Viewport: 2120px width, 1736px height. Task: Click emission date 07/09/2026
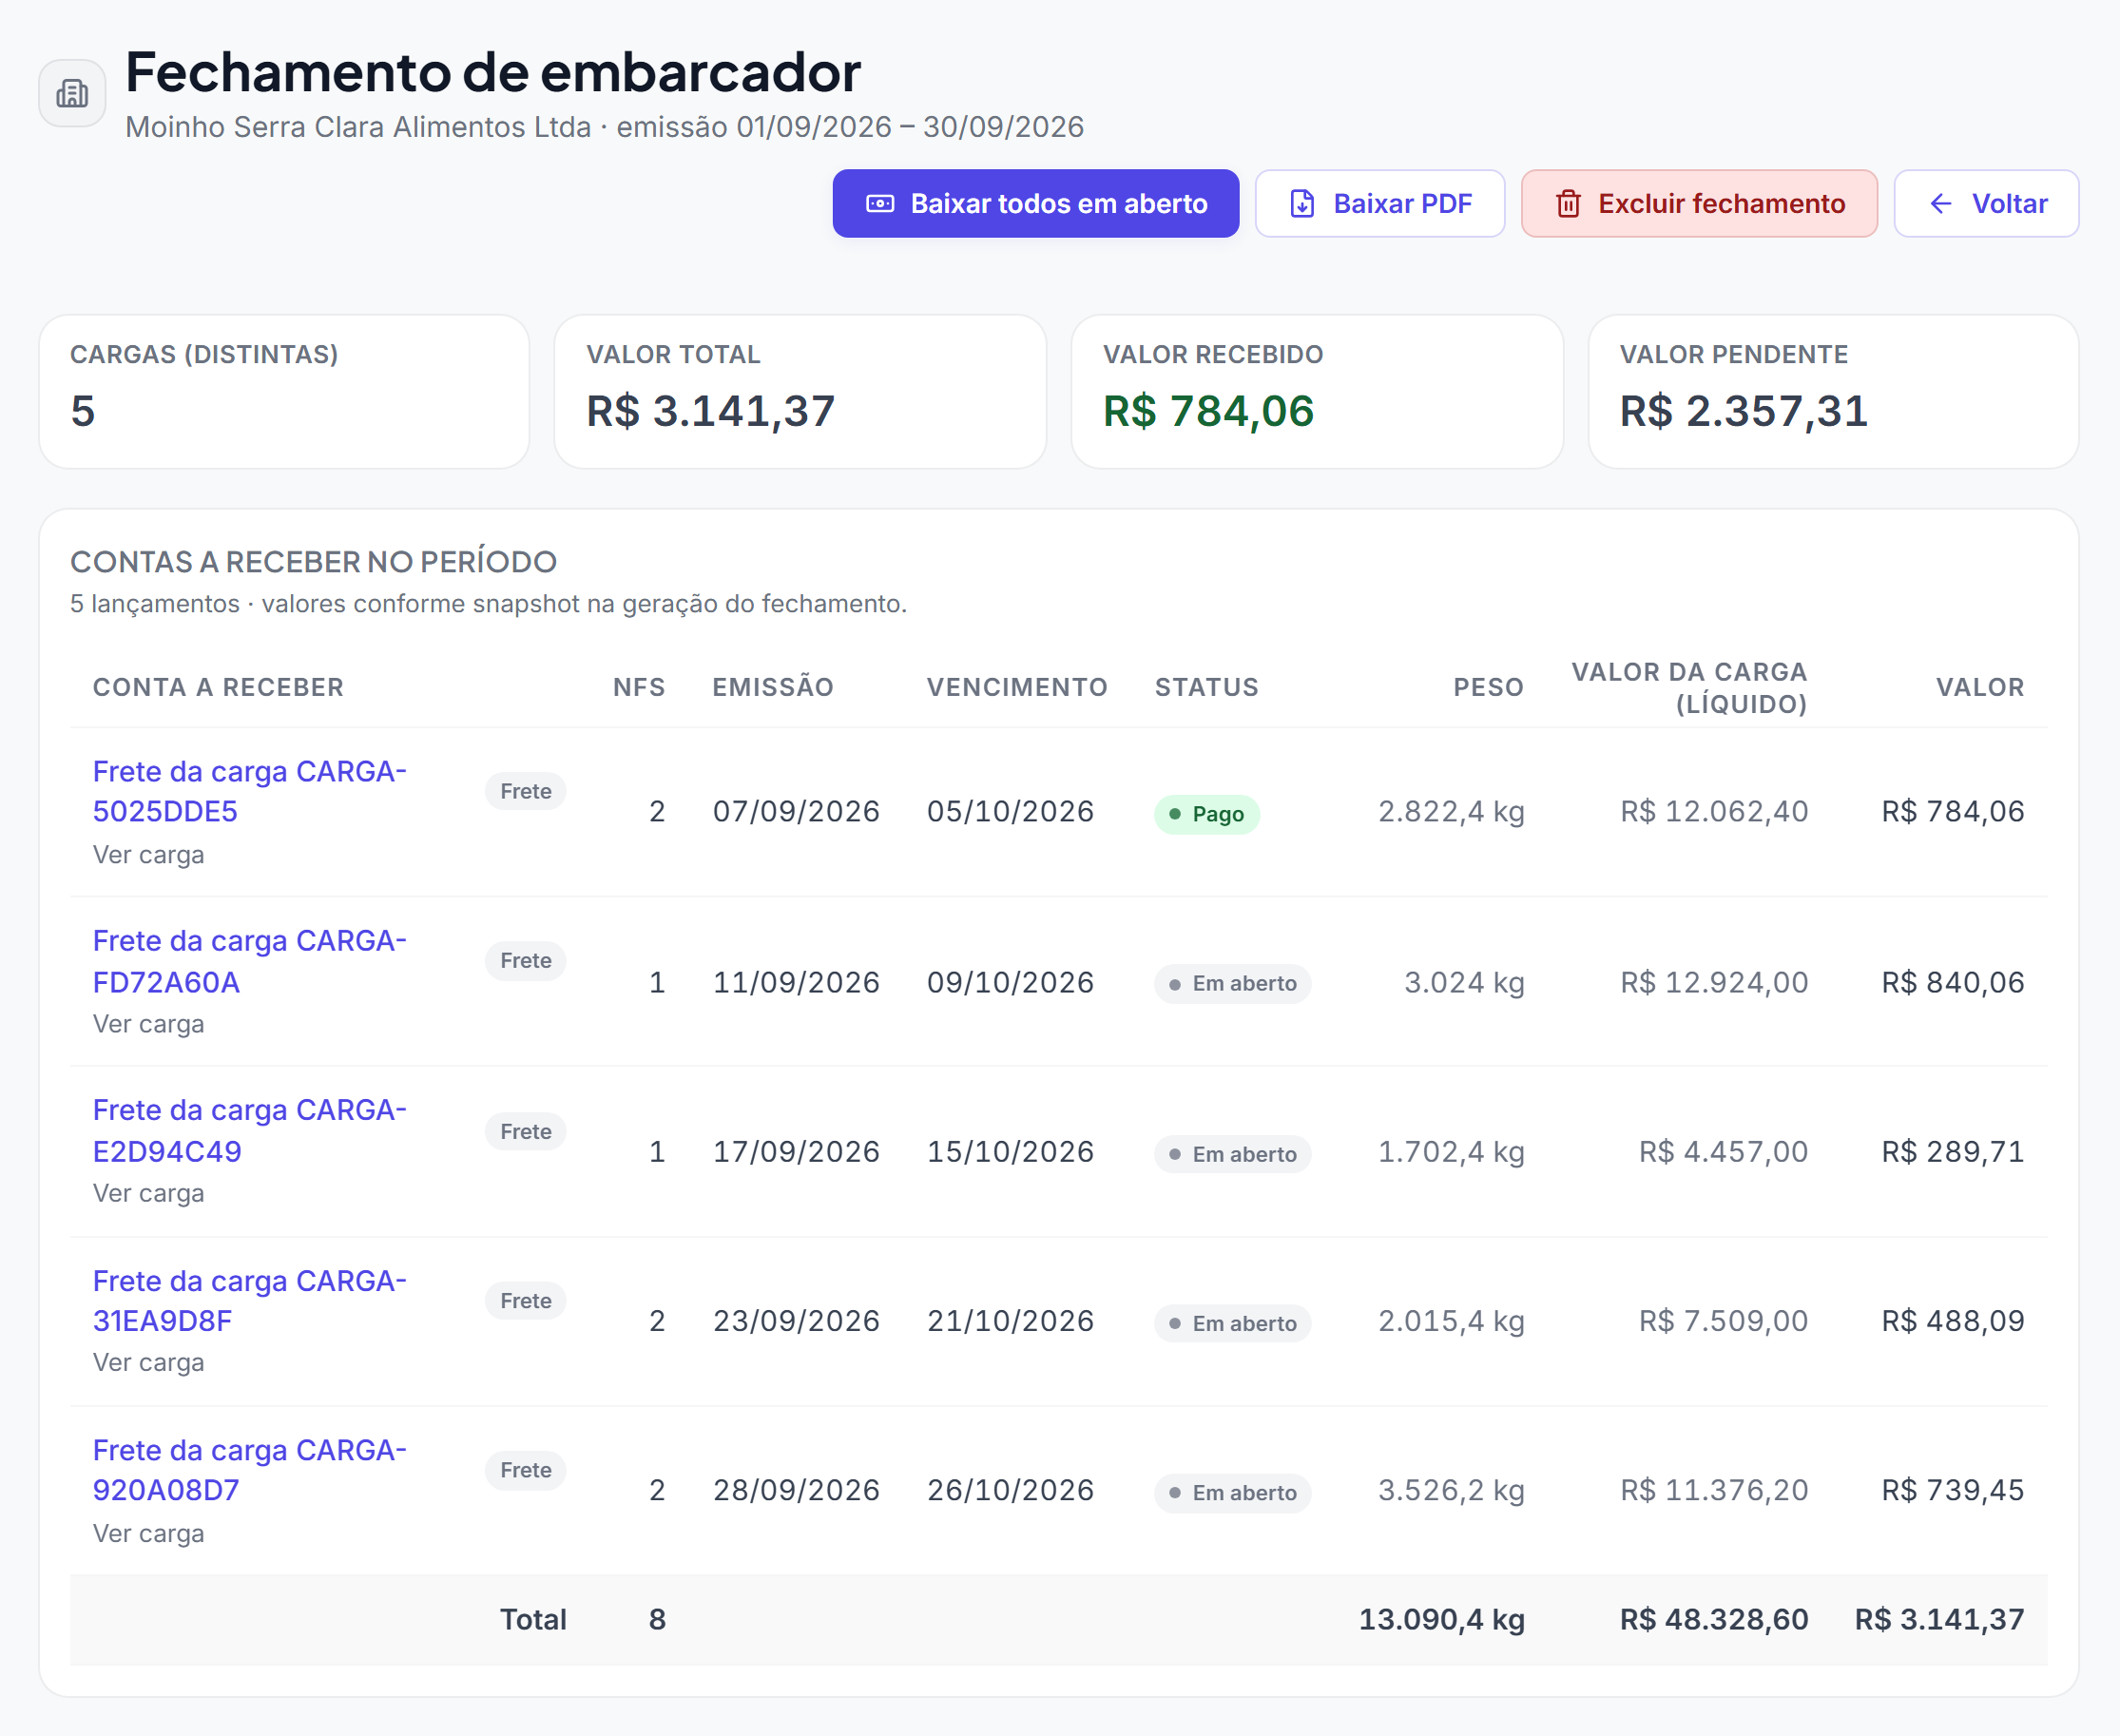click(x=796, y=811)
